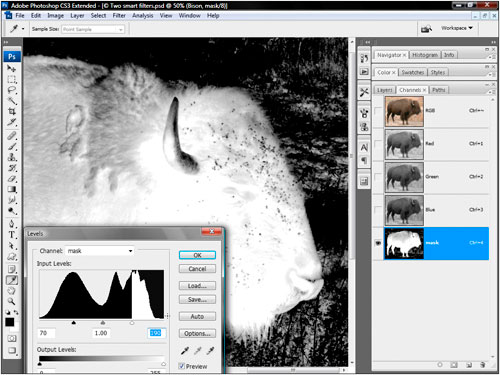Select the Move tool
This screenshot has height=375, width=500.
pyautogui.click(x=12, y=69)
